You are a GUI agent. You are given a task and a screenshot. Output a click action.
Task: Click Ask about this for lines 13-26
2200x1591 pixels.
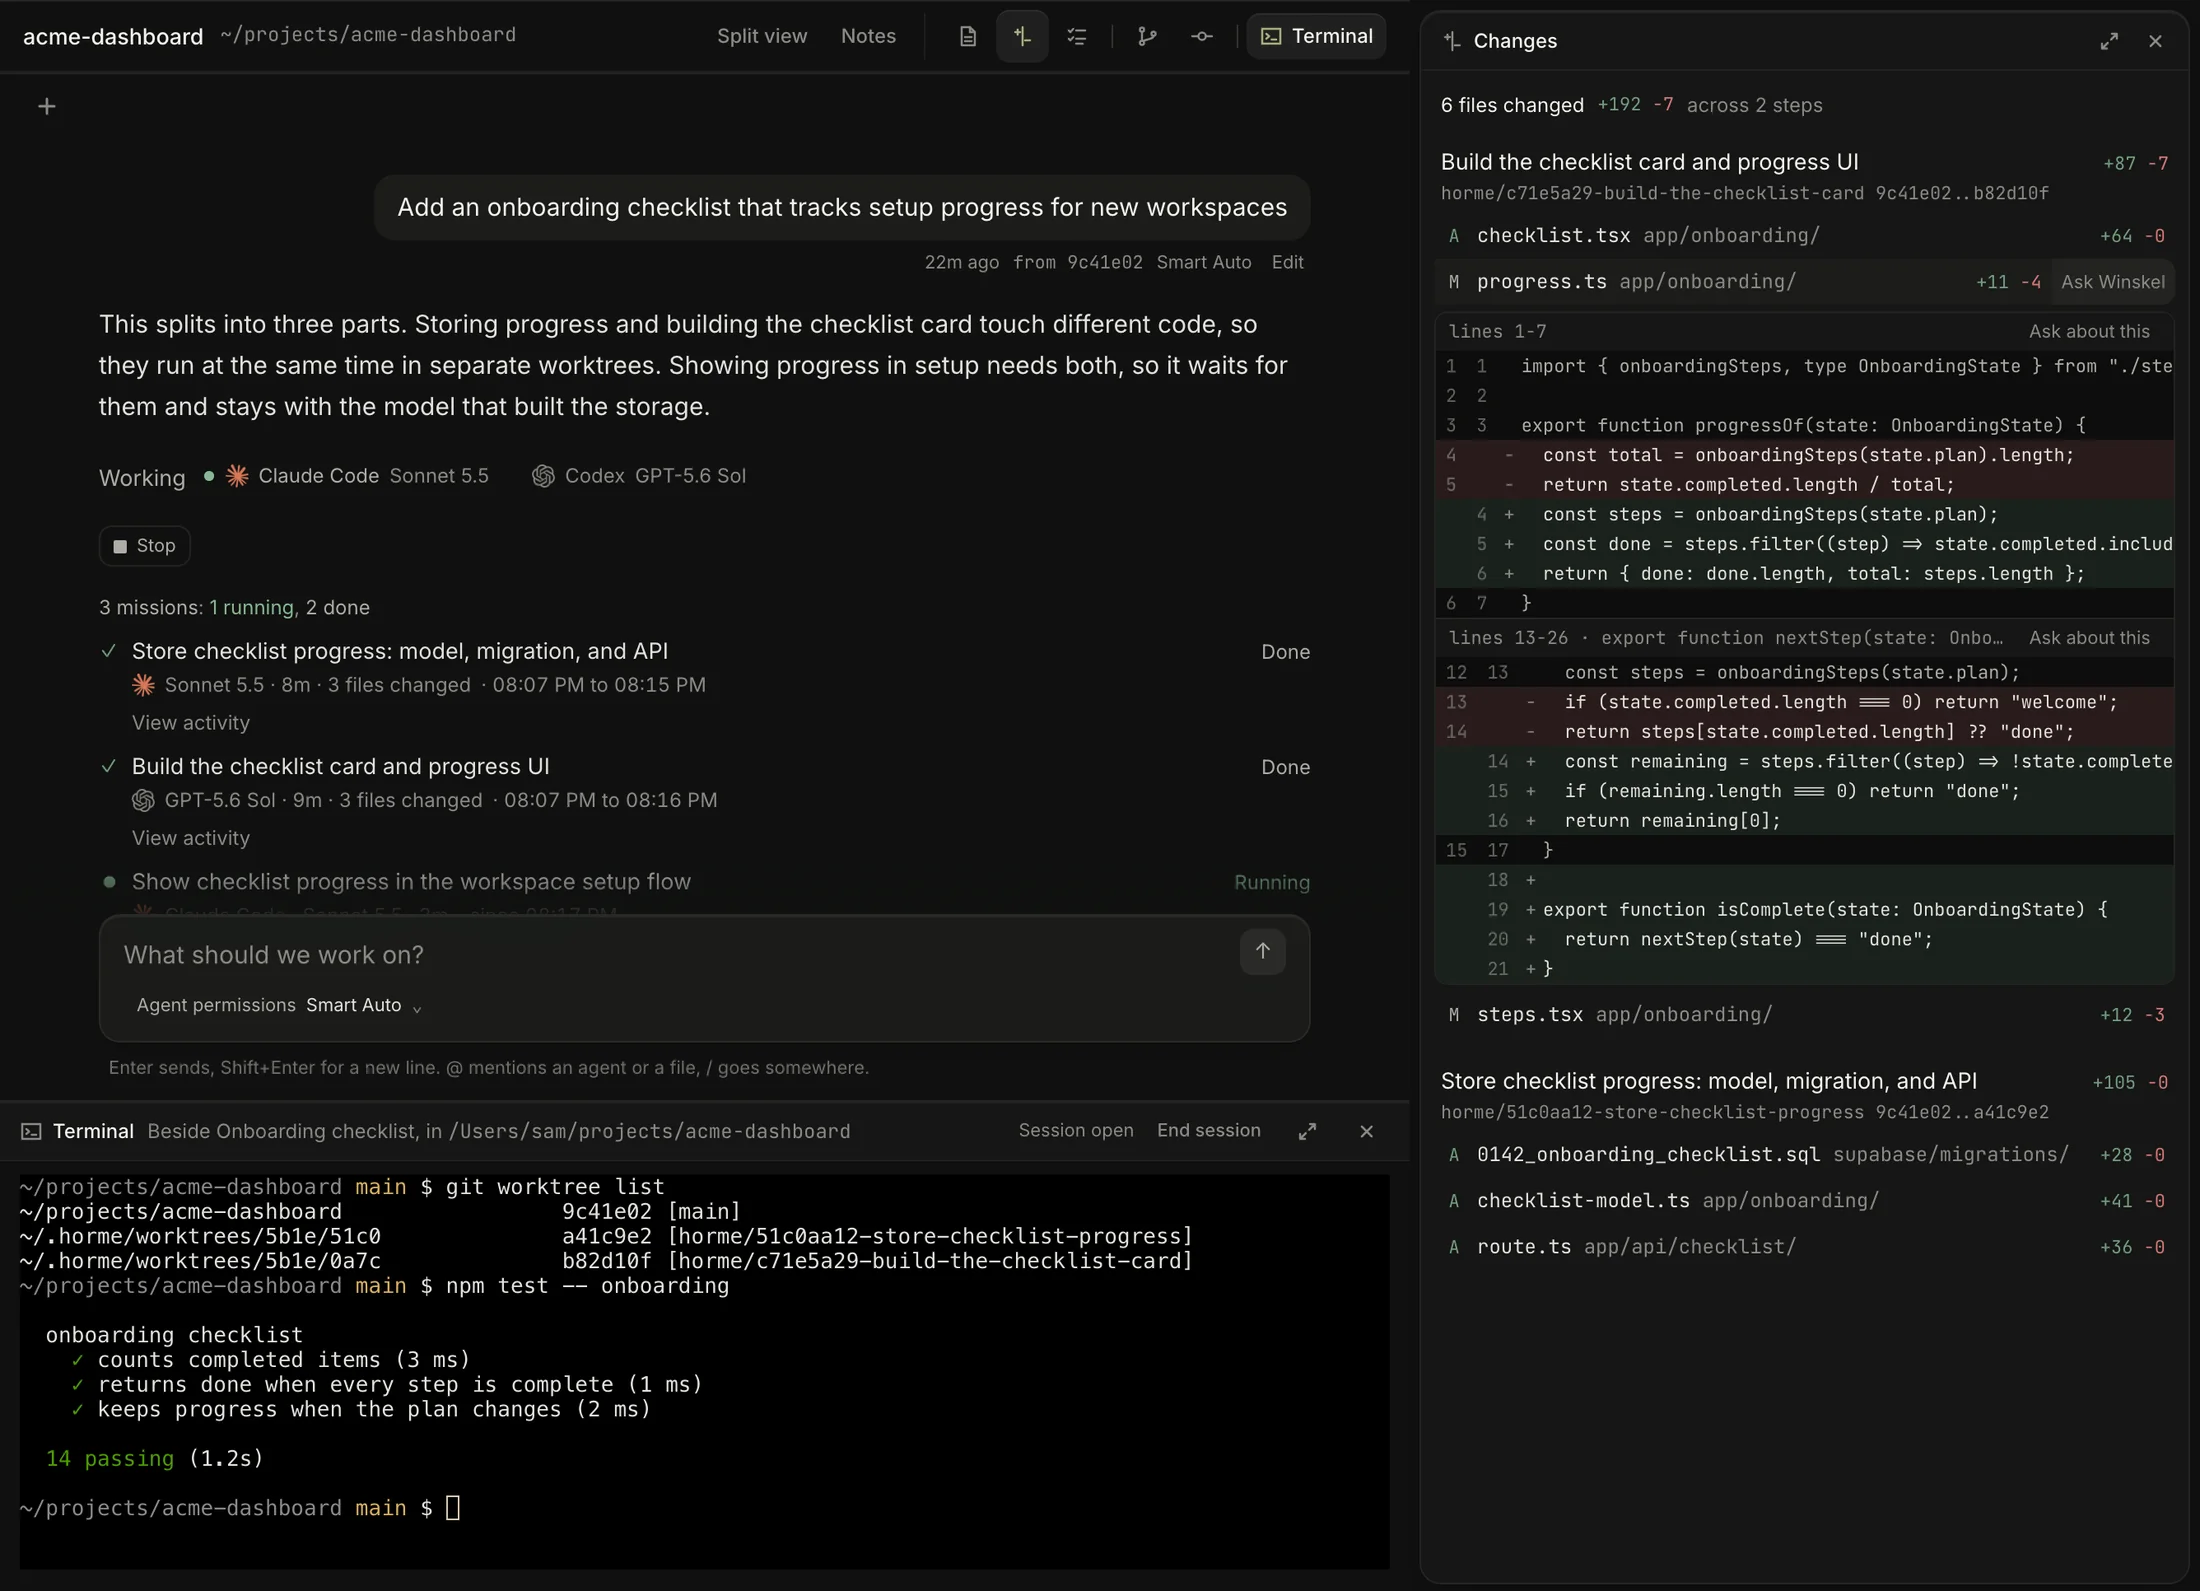[x=2089, y=638]
